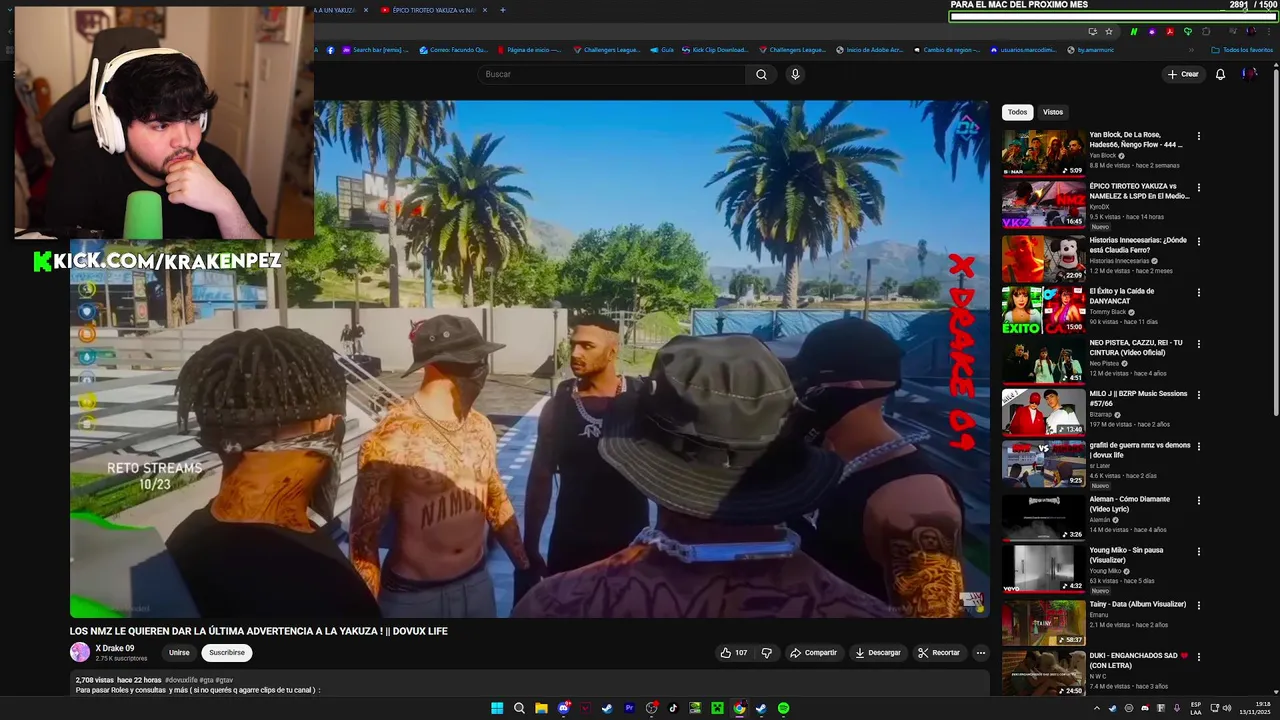Open Young Miko Sin pausa thumbnail
The image size is (1280, 720).
pos(1043,568)
